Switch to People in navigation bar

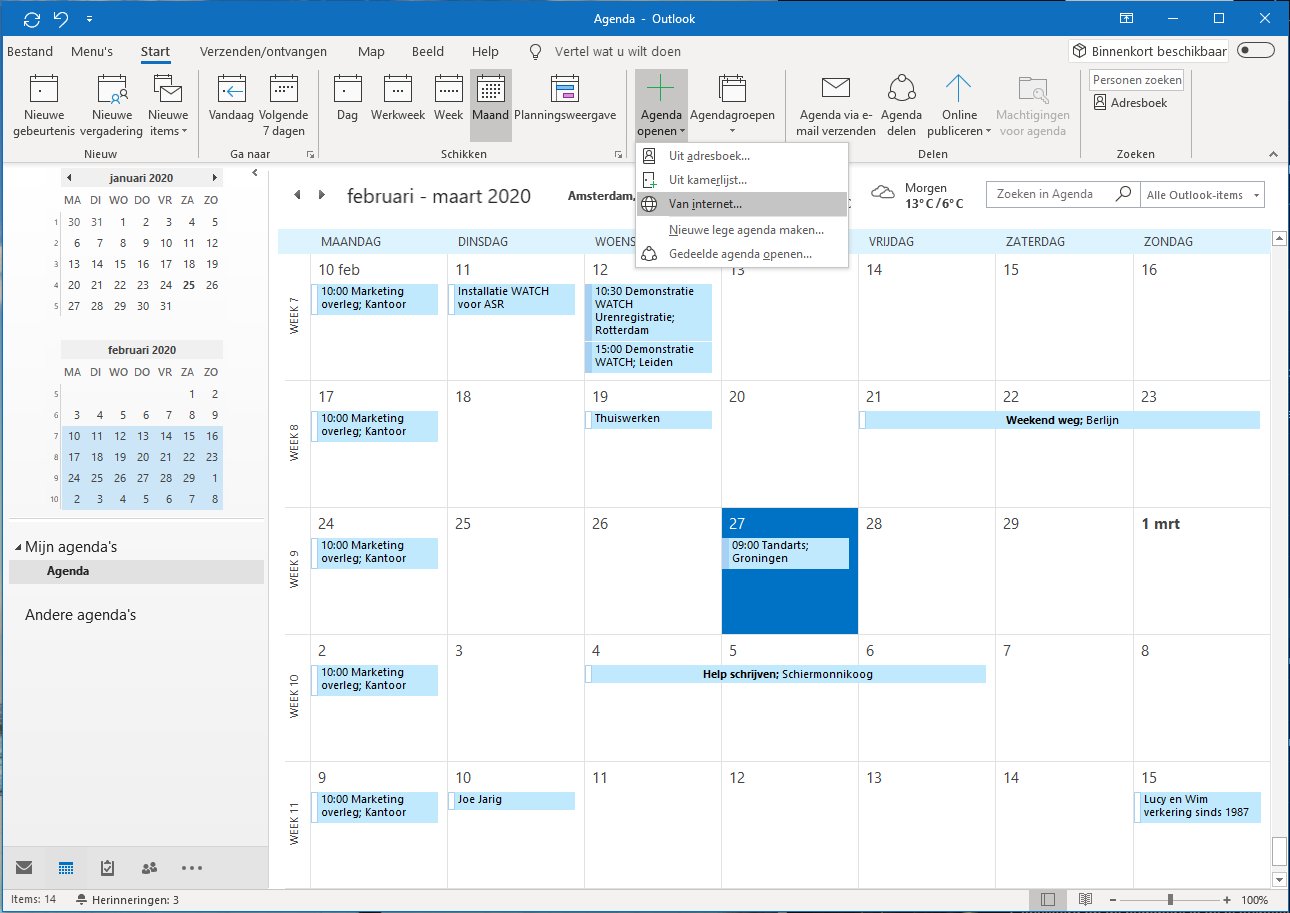click(150, 867)
